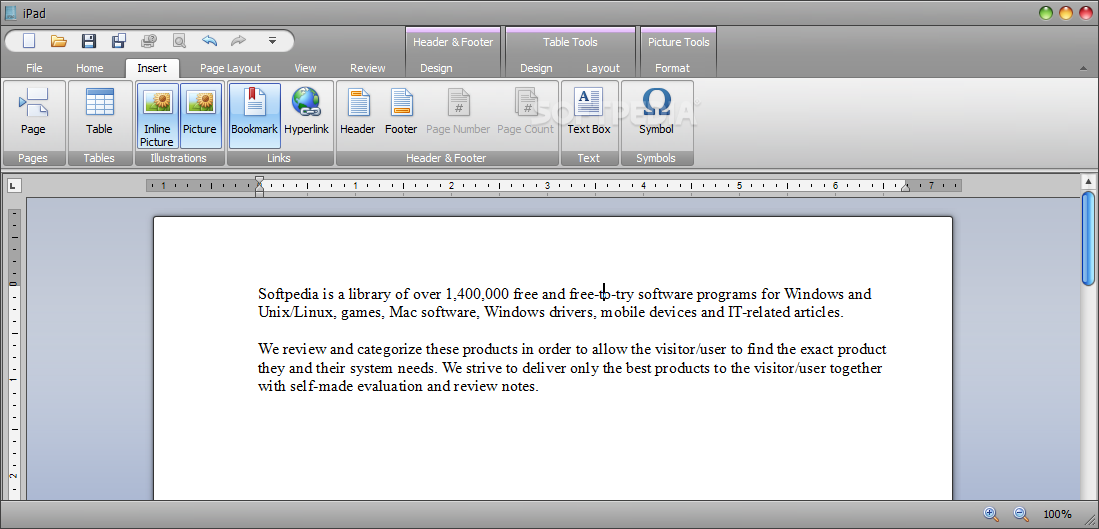
Task: Select the Insert tab
Action: pyautogui.click(x=152, y=68)
